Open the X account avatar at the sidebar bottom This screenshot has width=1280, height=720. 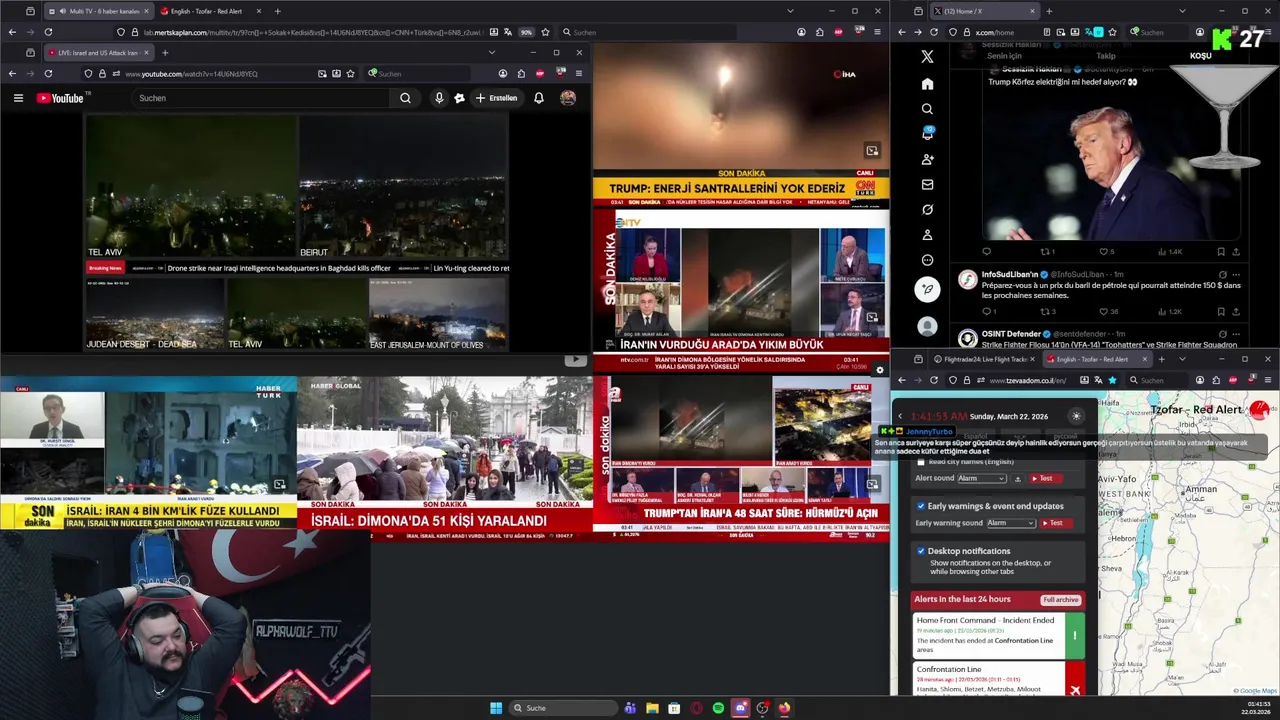pos(927,326)
